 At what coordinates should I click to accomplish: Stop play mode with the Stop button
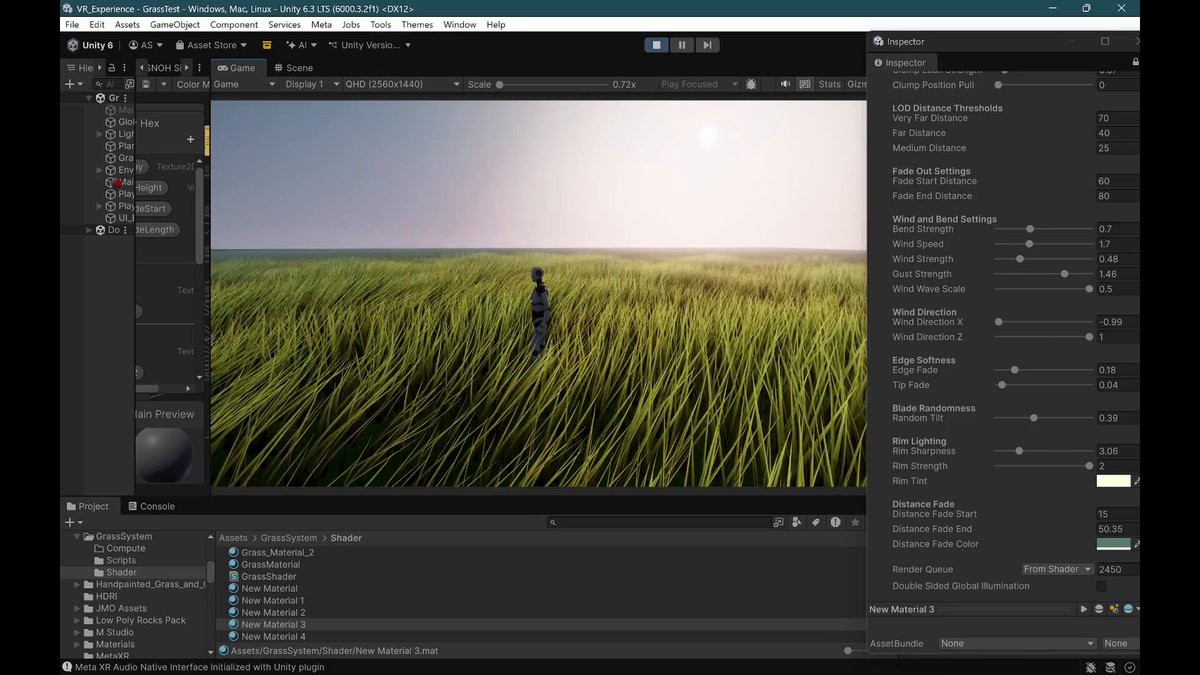657,45
